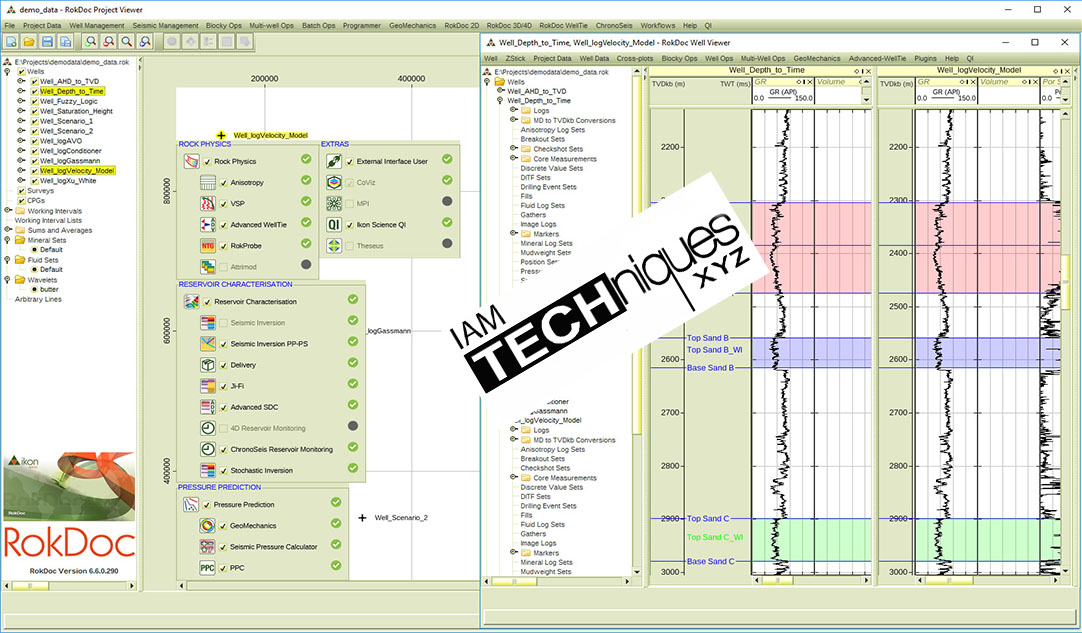Click the blue-arrow magnifier zoom icon
The height and width of the screenshot is (633, 1082).
(144, 42)
